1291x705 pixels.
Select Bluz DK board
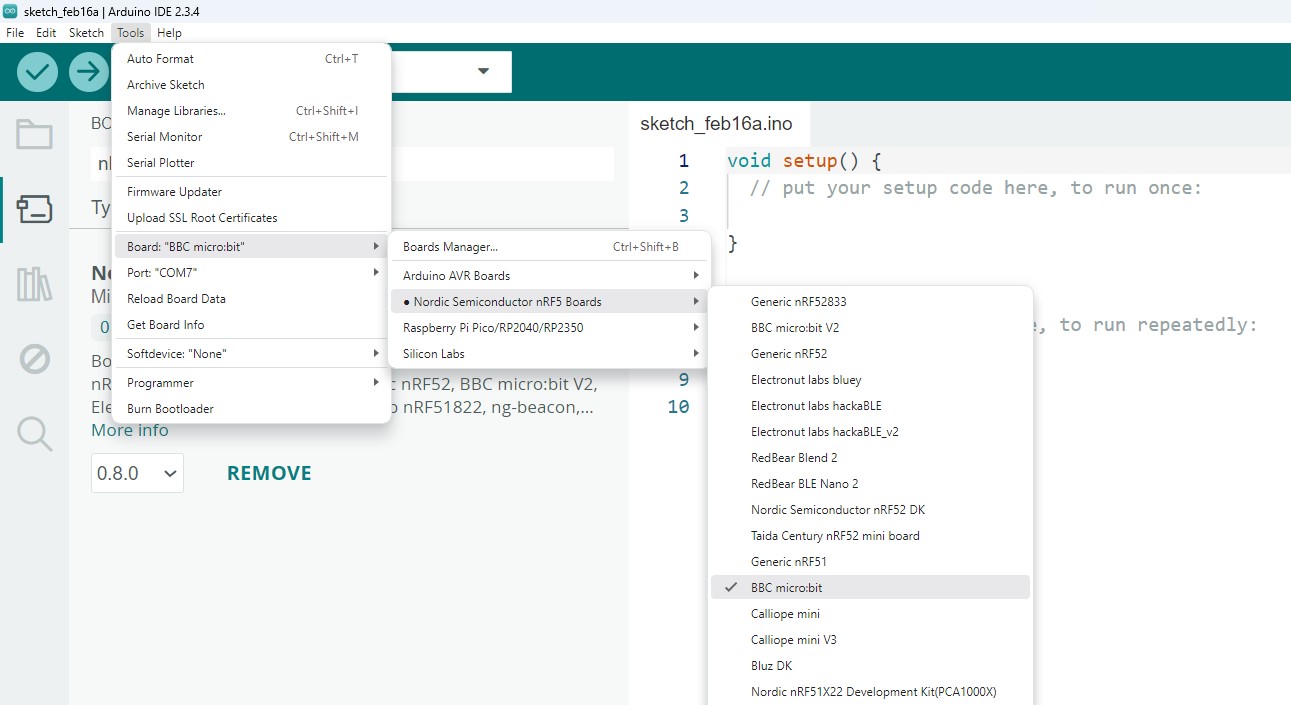[x=870, y=665]
